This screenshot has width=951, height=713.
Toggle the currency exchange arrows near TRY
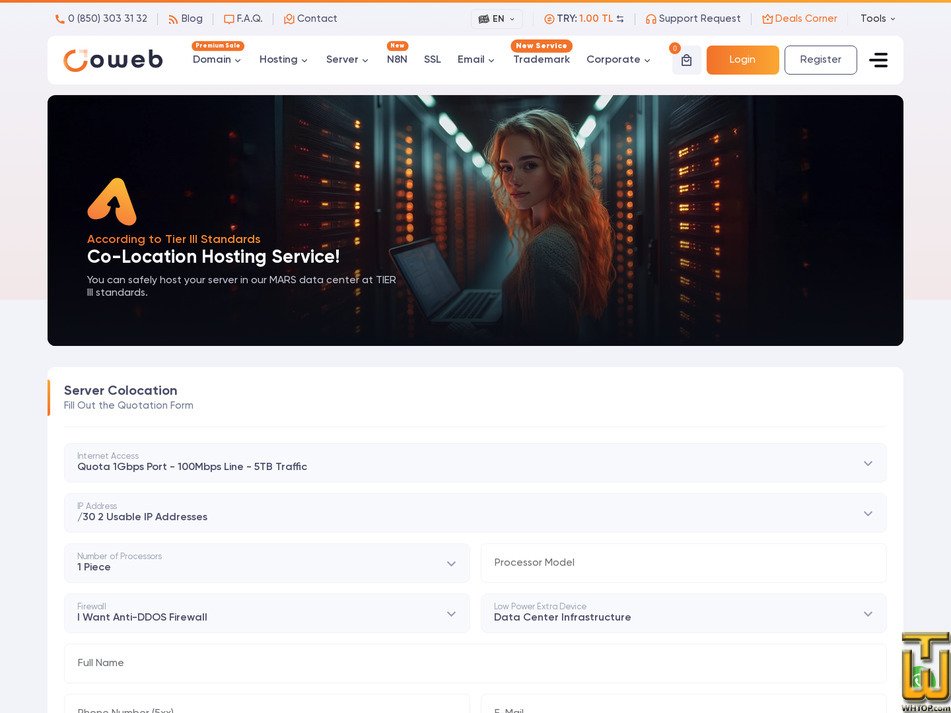pyautogui.click(x=623, y=18)
